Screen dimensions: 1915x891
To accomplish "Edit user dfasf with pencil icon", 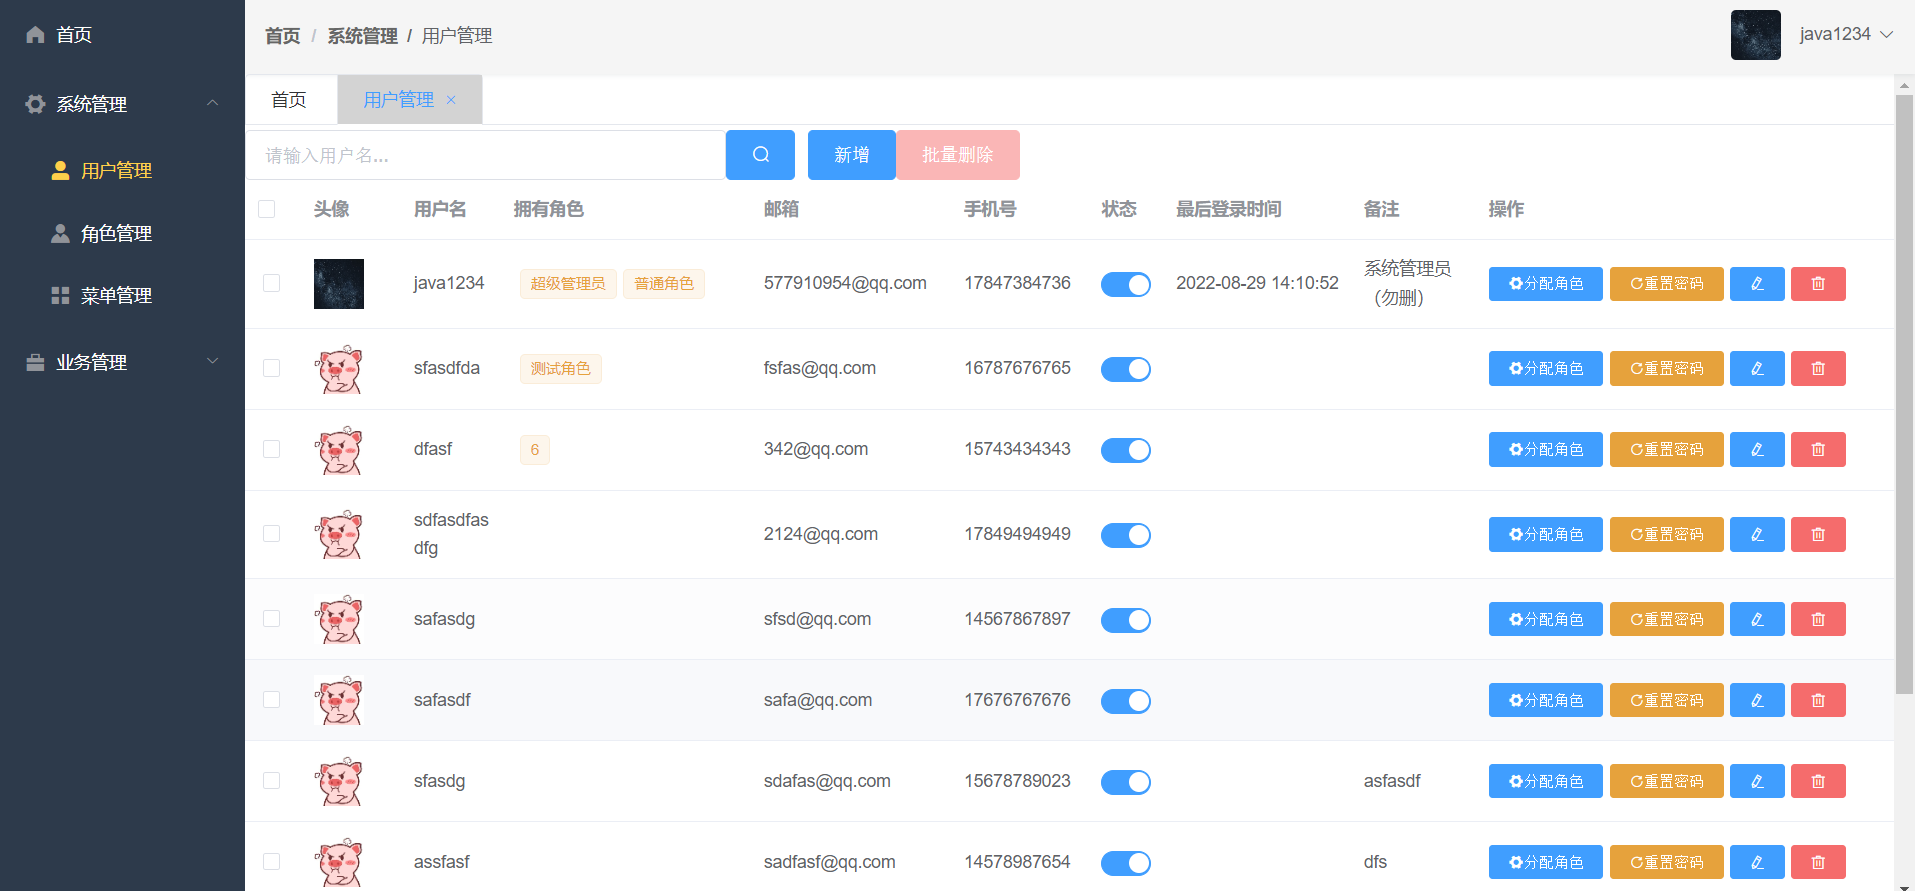I will (x=1757, y=449).
